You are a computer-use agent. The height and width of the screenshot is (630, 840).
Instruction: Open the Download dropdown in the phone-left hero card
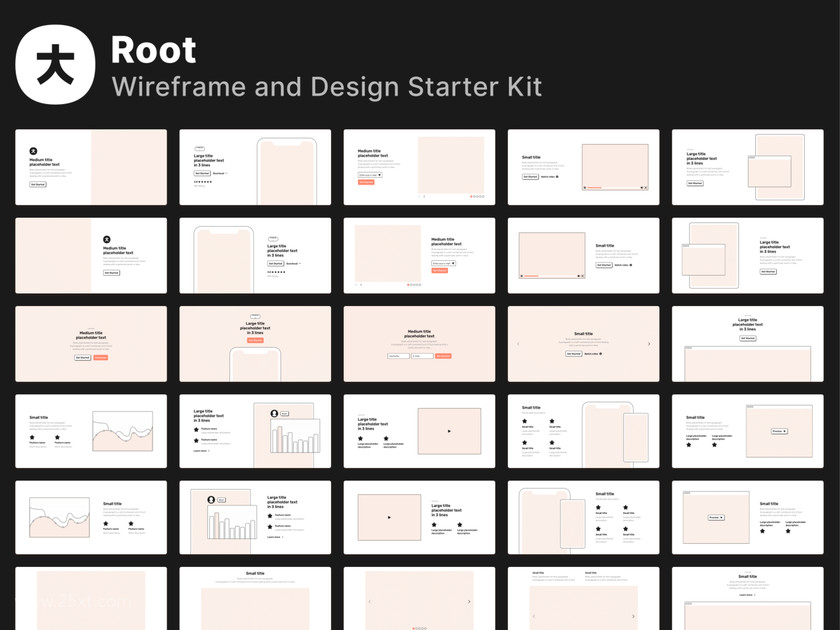pyautogui.click(x=294, y=264)
